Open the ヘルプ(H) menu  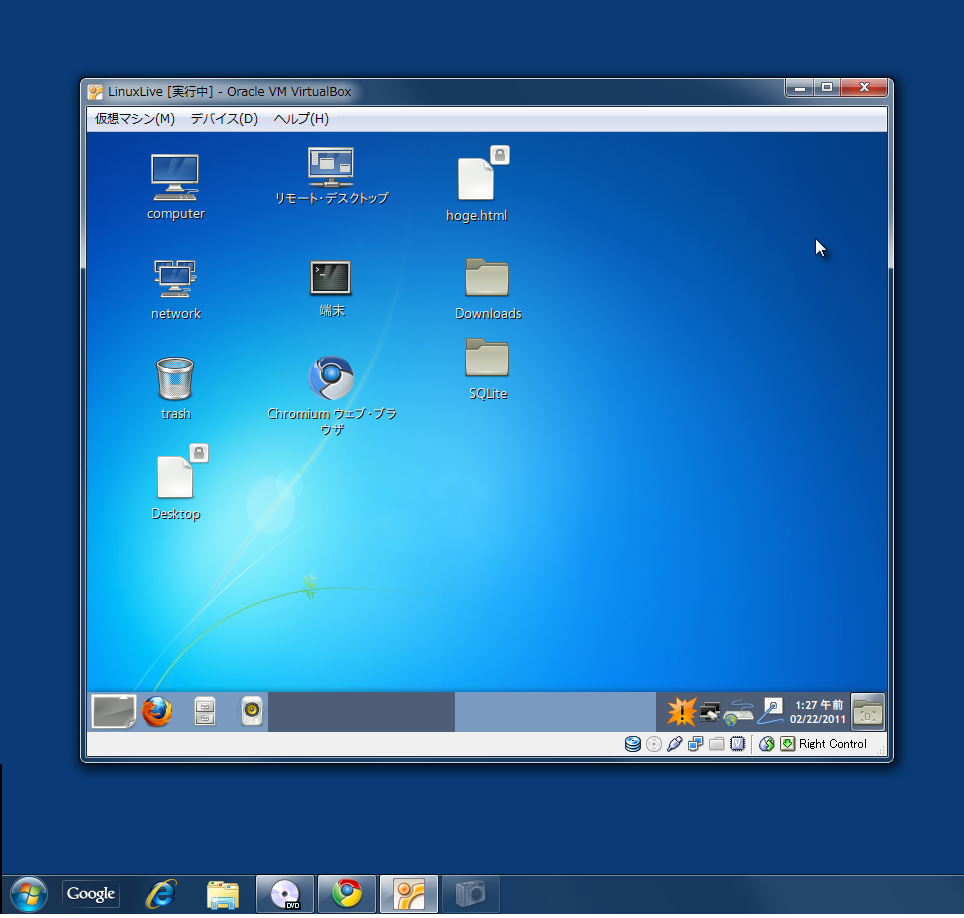301,119
